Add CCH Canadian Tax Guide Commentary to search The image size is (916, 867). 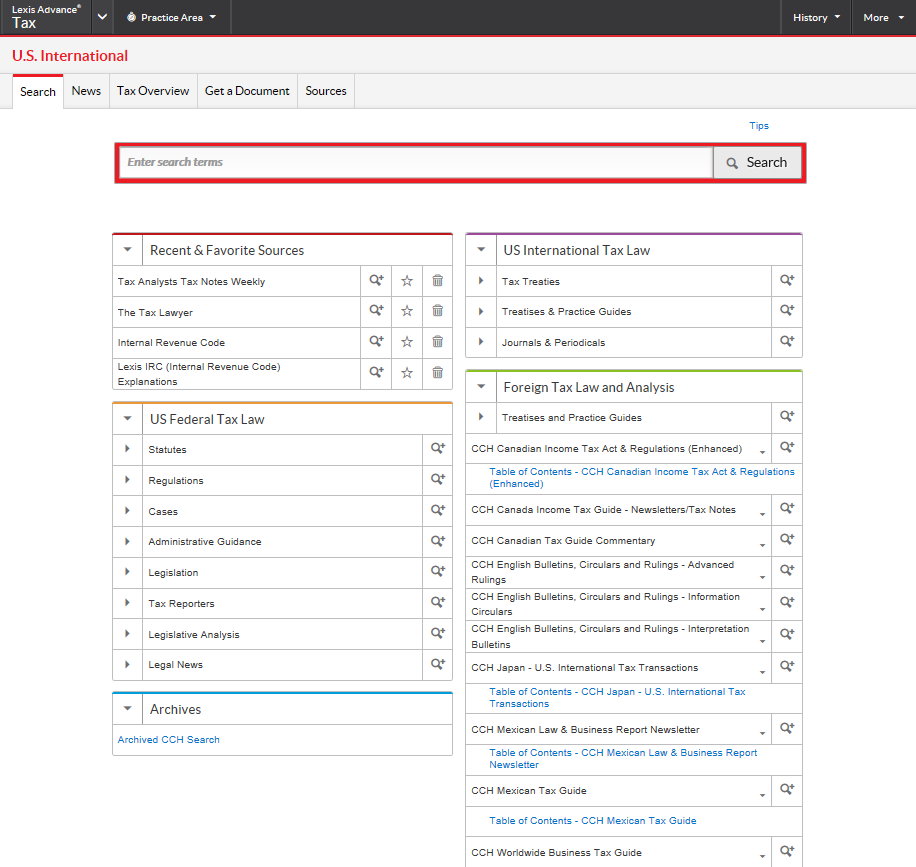787,539
